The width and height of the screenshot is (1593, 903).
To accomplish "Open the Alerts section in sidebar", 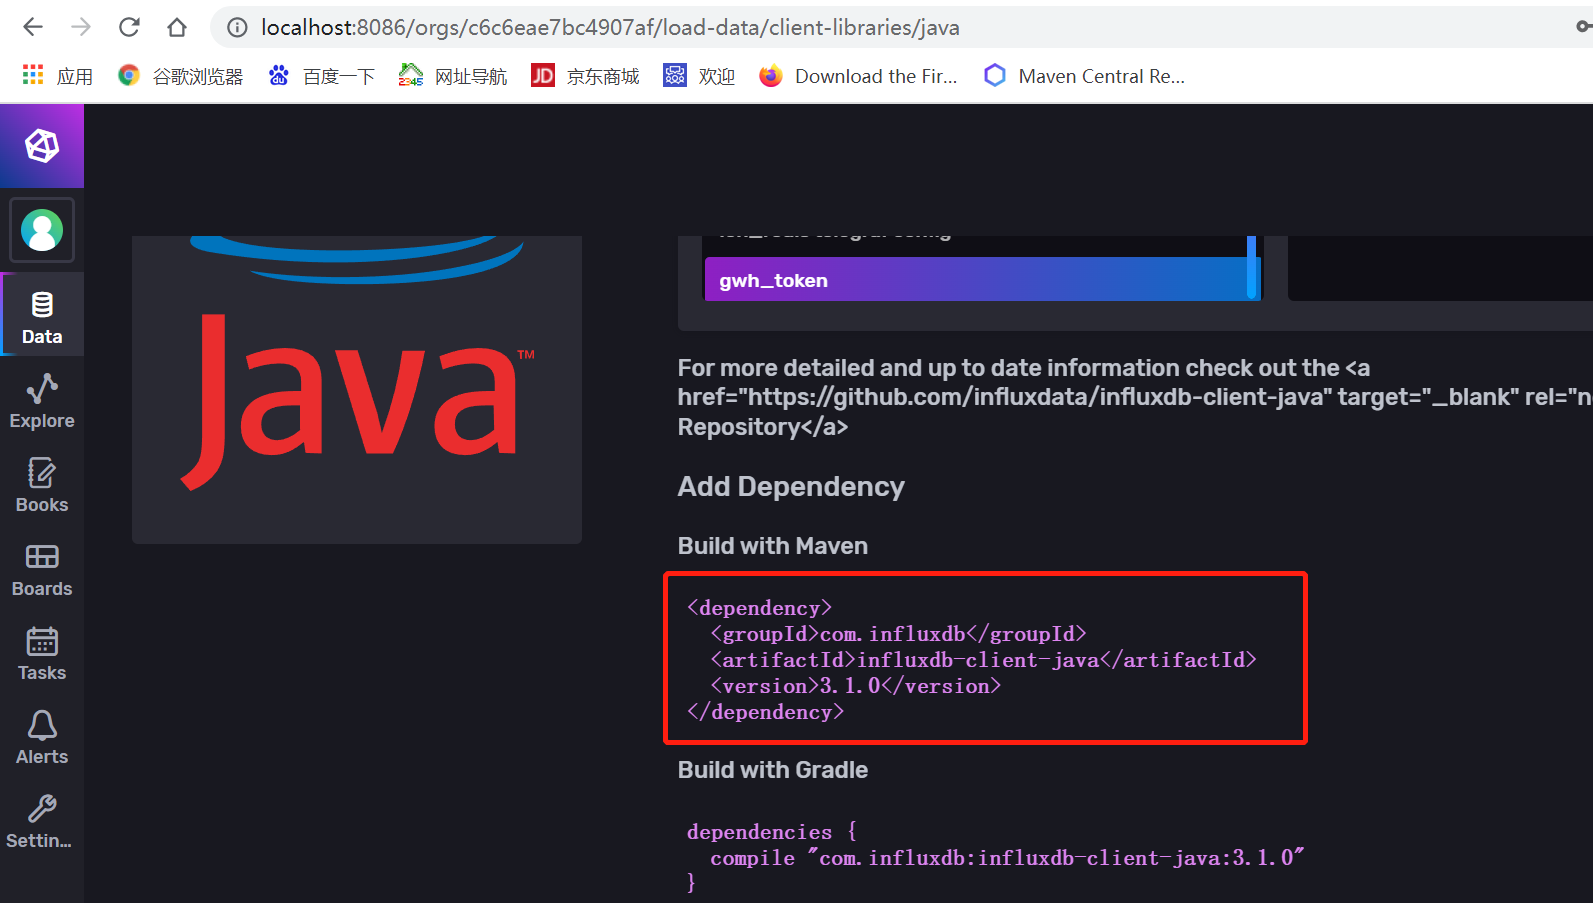I will 42,736.
